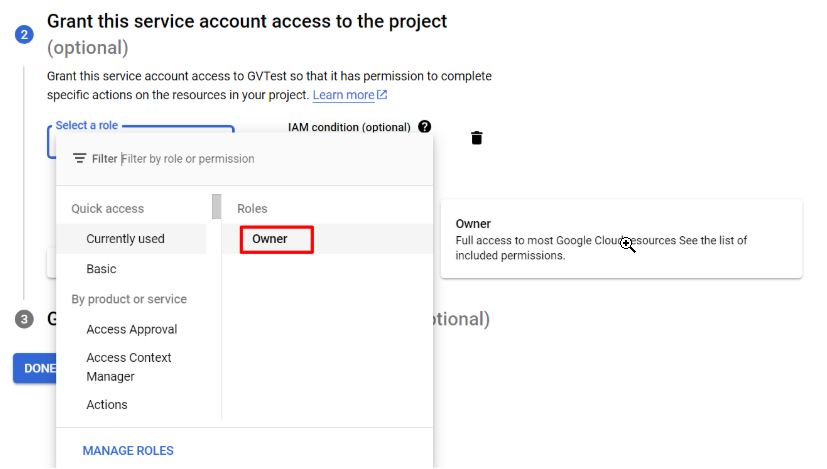Click the IAM condition help question mark
The width and height of the screenshot is (827, 469).
click(425, 127)
